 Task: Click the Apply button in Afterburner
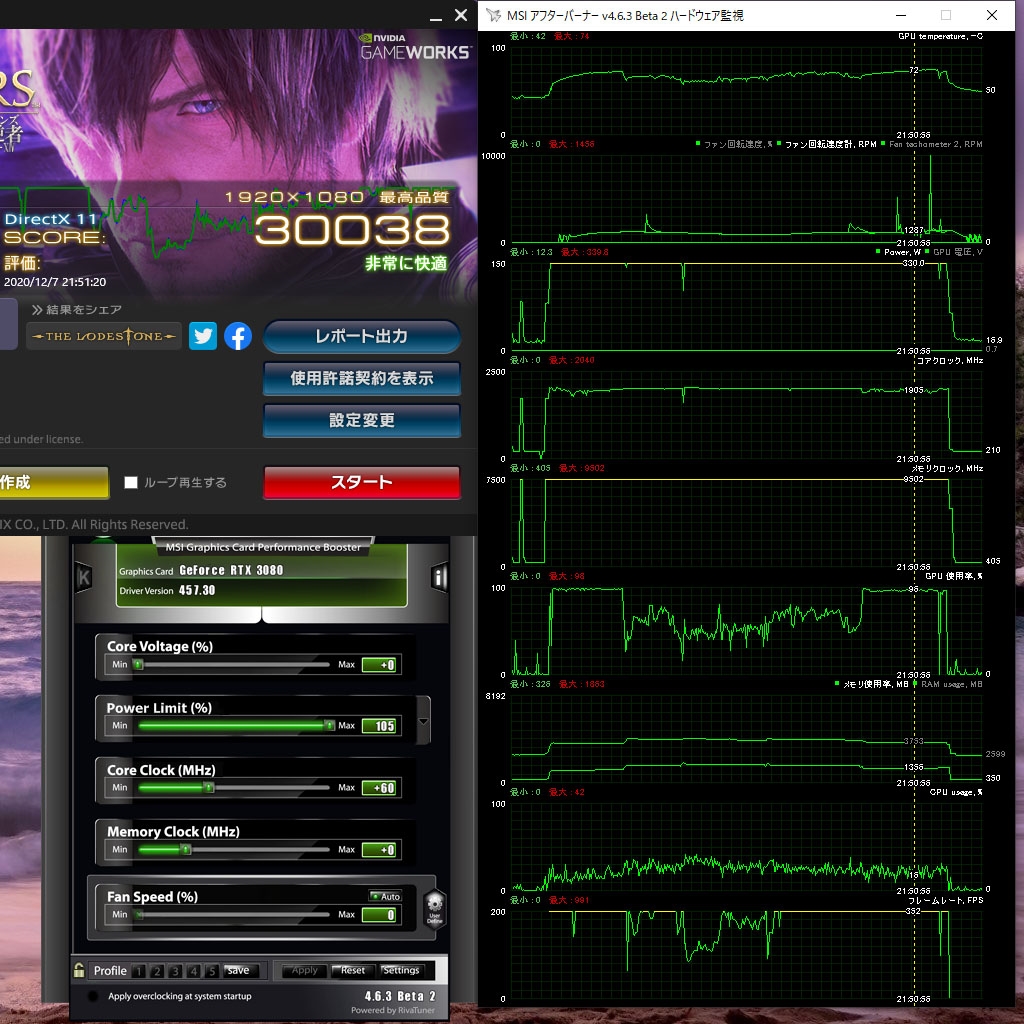pos(304,970)
